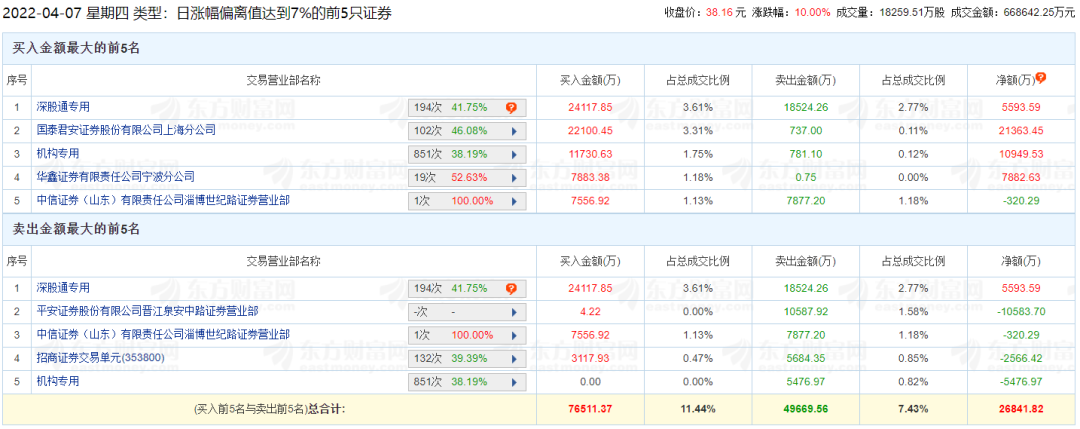The image size is (1080, 429).
Task: Click the 买入金额最大的前5名 section header
Action: tap(76, 47)
